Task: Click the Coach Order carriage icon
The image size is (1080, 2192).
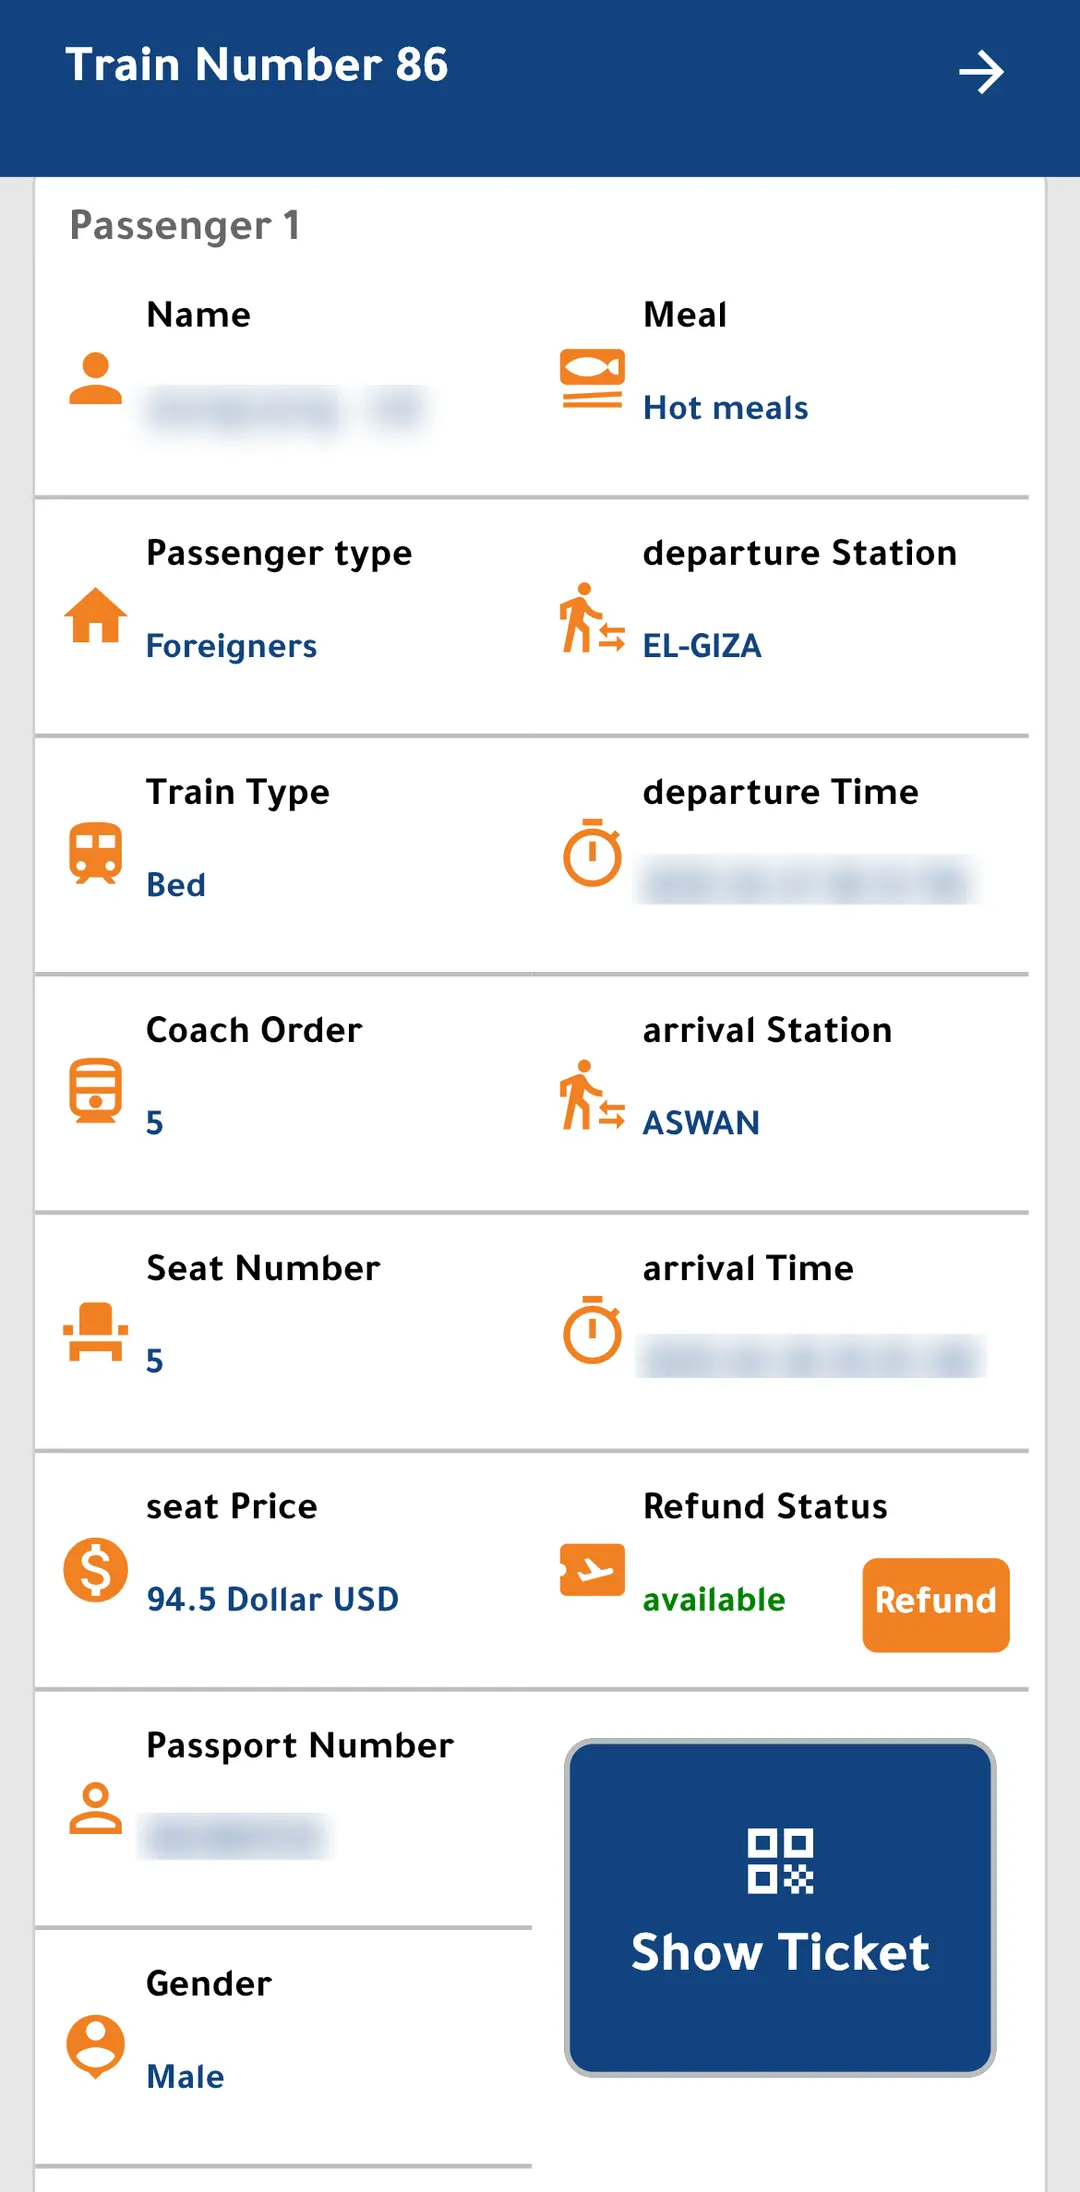Action: pyautogui.click(x=95, y=1091)
